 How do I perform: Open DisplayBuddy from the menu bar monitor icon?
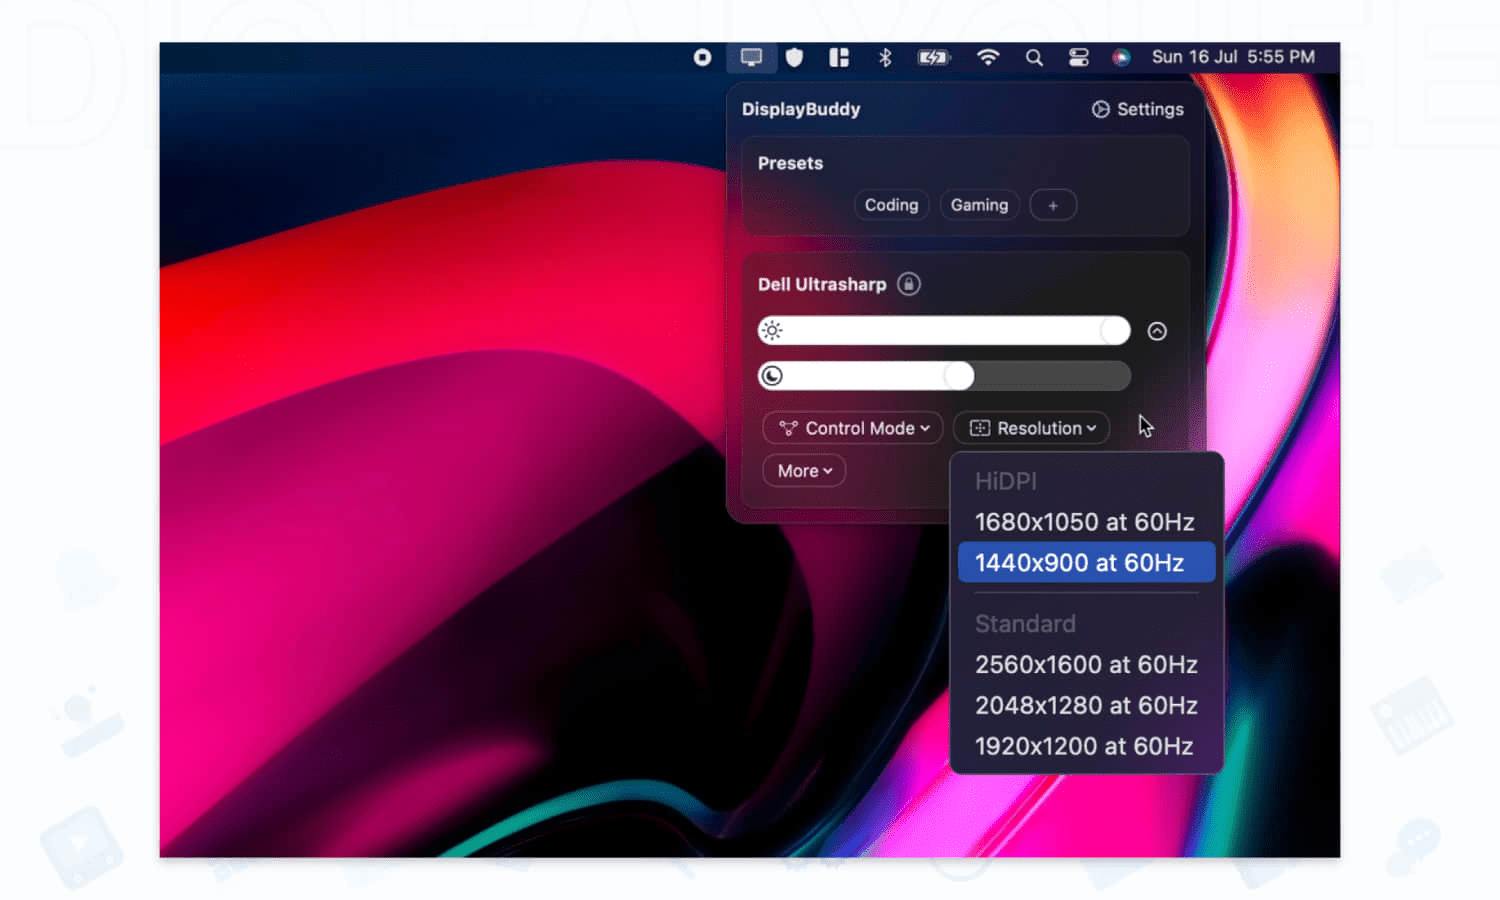tap(751, 58)
